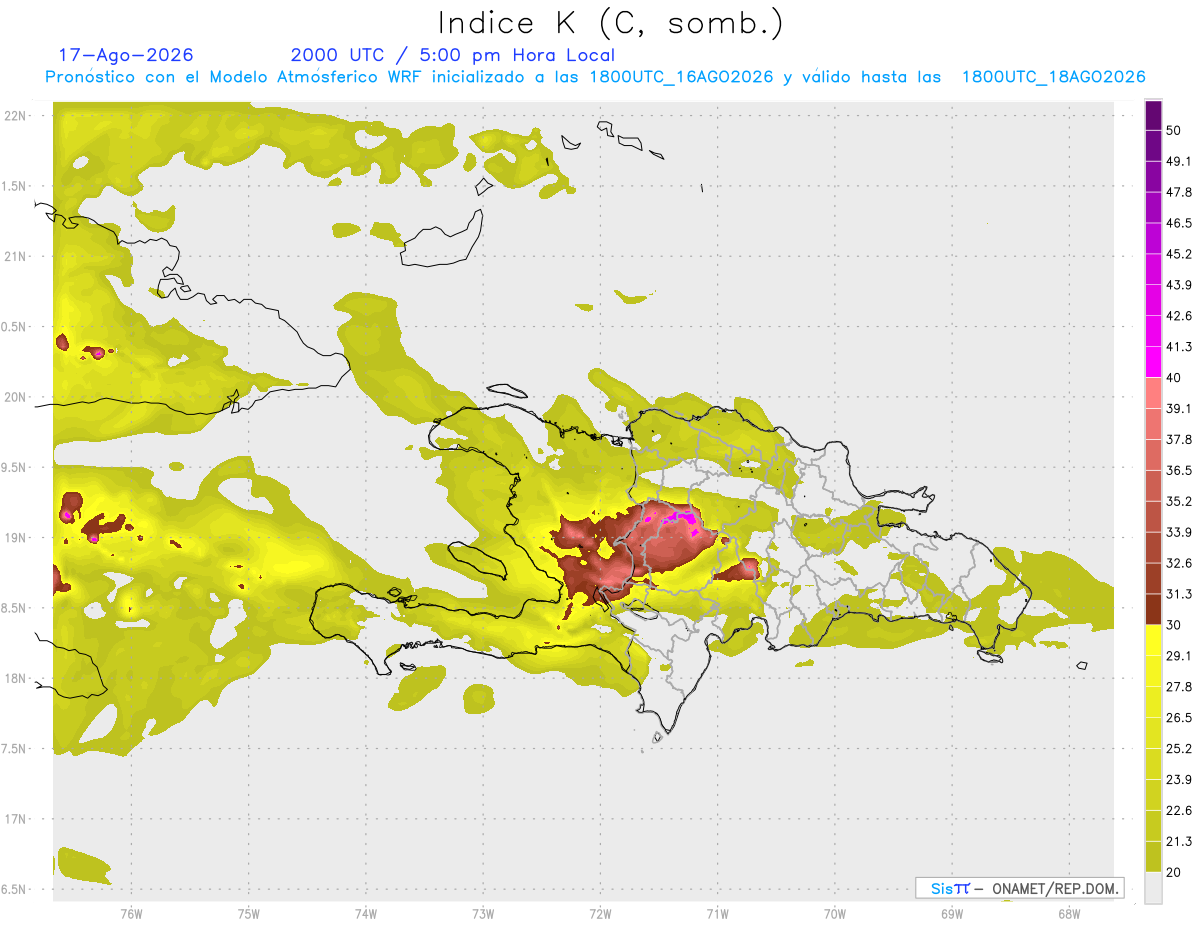The image size is (1200, 927).
Task: Click the '17N' latitude label
Action: (17, 820)
